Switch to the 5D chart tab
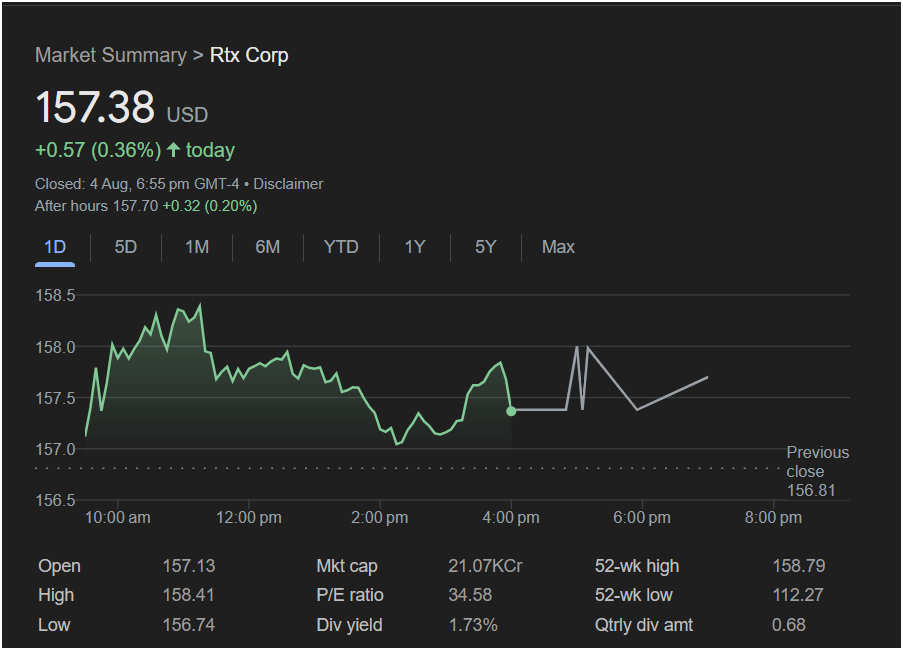This screenshot has height=650, width=903. pos(126,247)
